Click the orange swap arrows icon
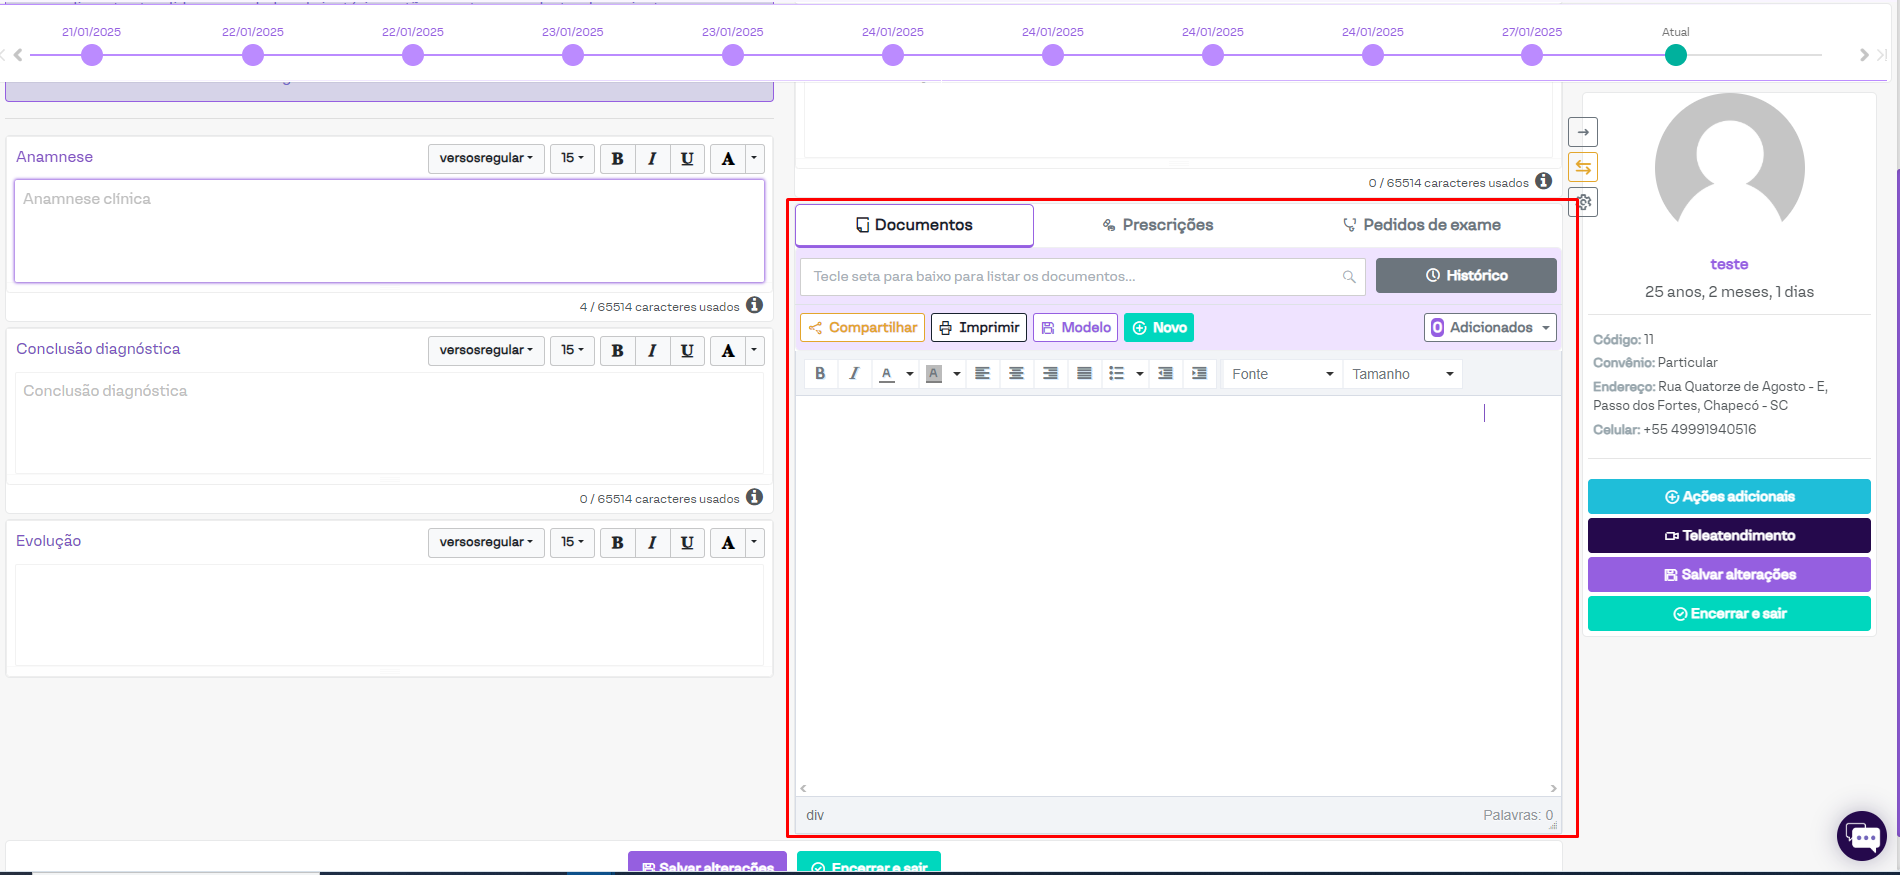This screenshot has width=1900, height=875. point(1582,167)
